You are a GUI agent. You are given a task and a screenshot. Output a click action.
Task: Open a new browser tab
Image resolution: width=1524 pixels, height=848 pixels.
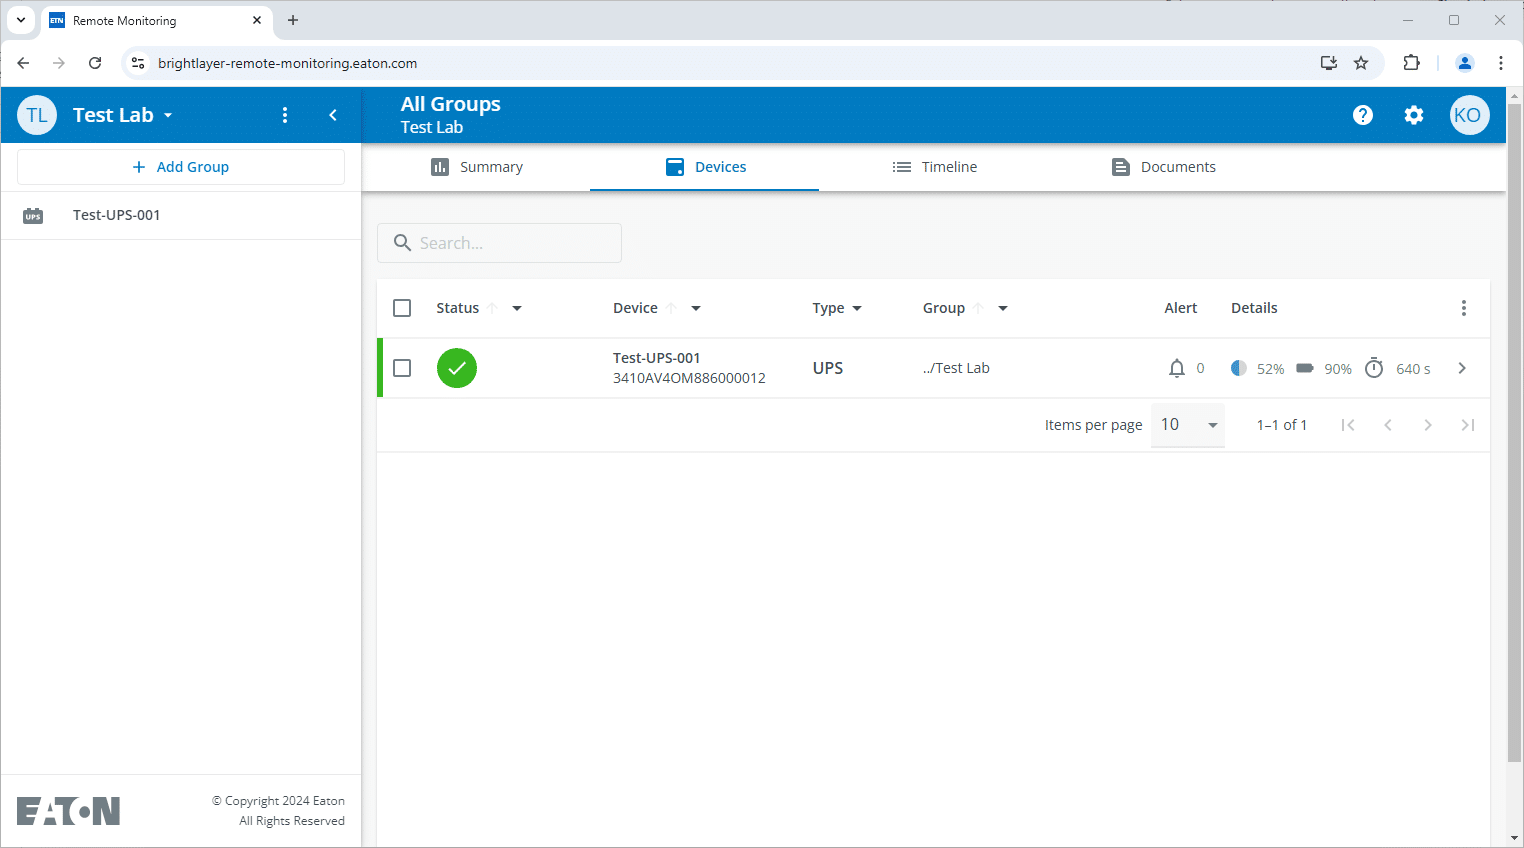293,20
